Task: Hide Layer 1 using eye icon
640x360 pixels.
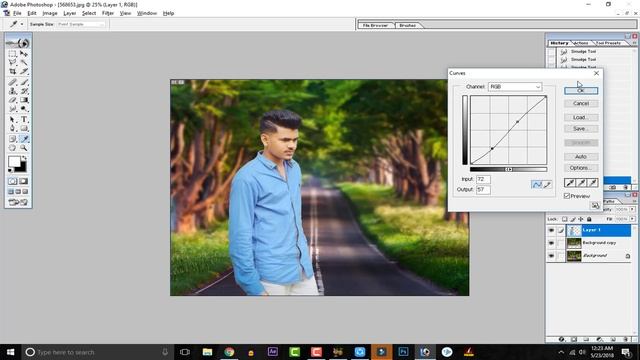Action: 551,230
